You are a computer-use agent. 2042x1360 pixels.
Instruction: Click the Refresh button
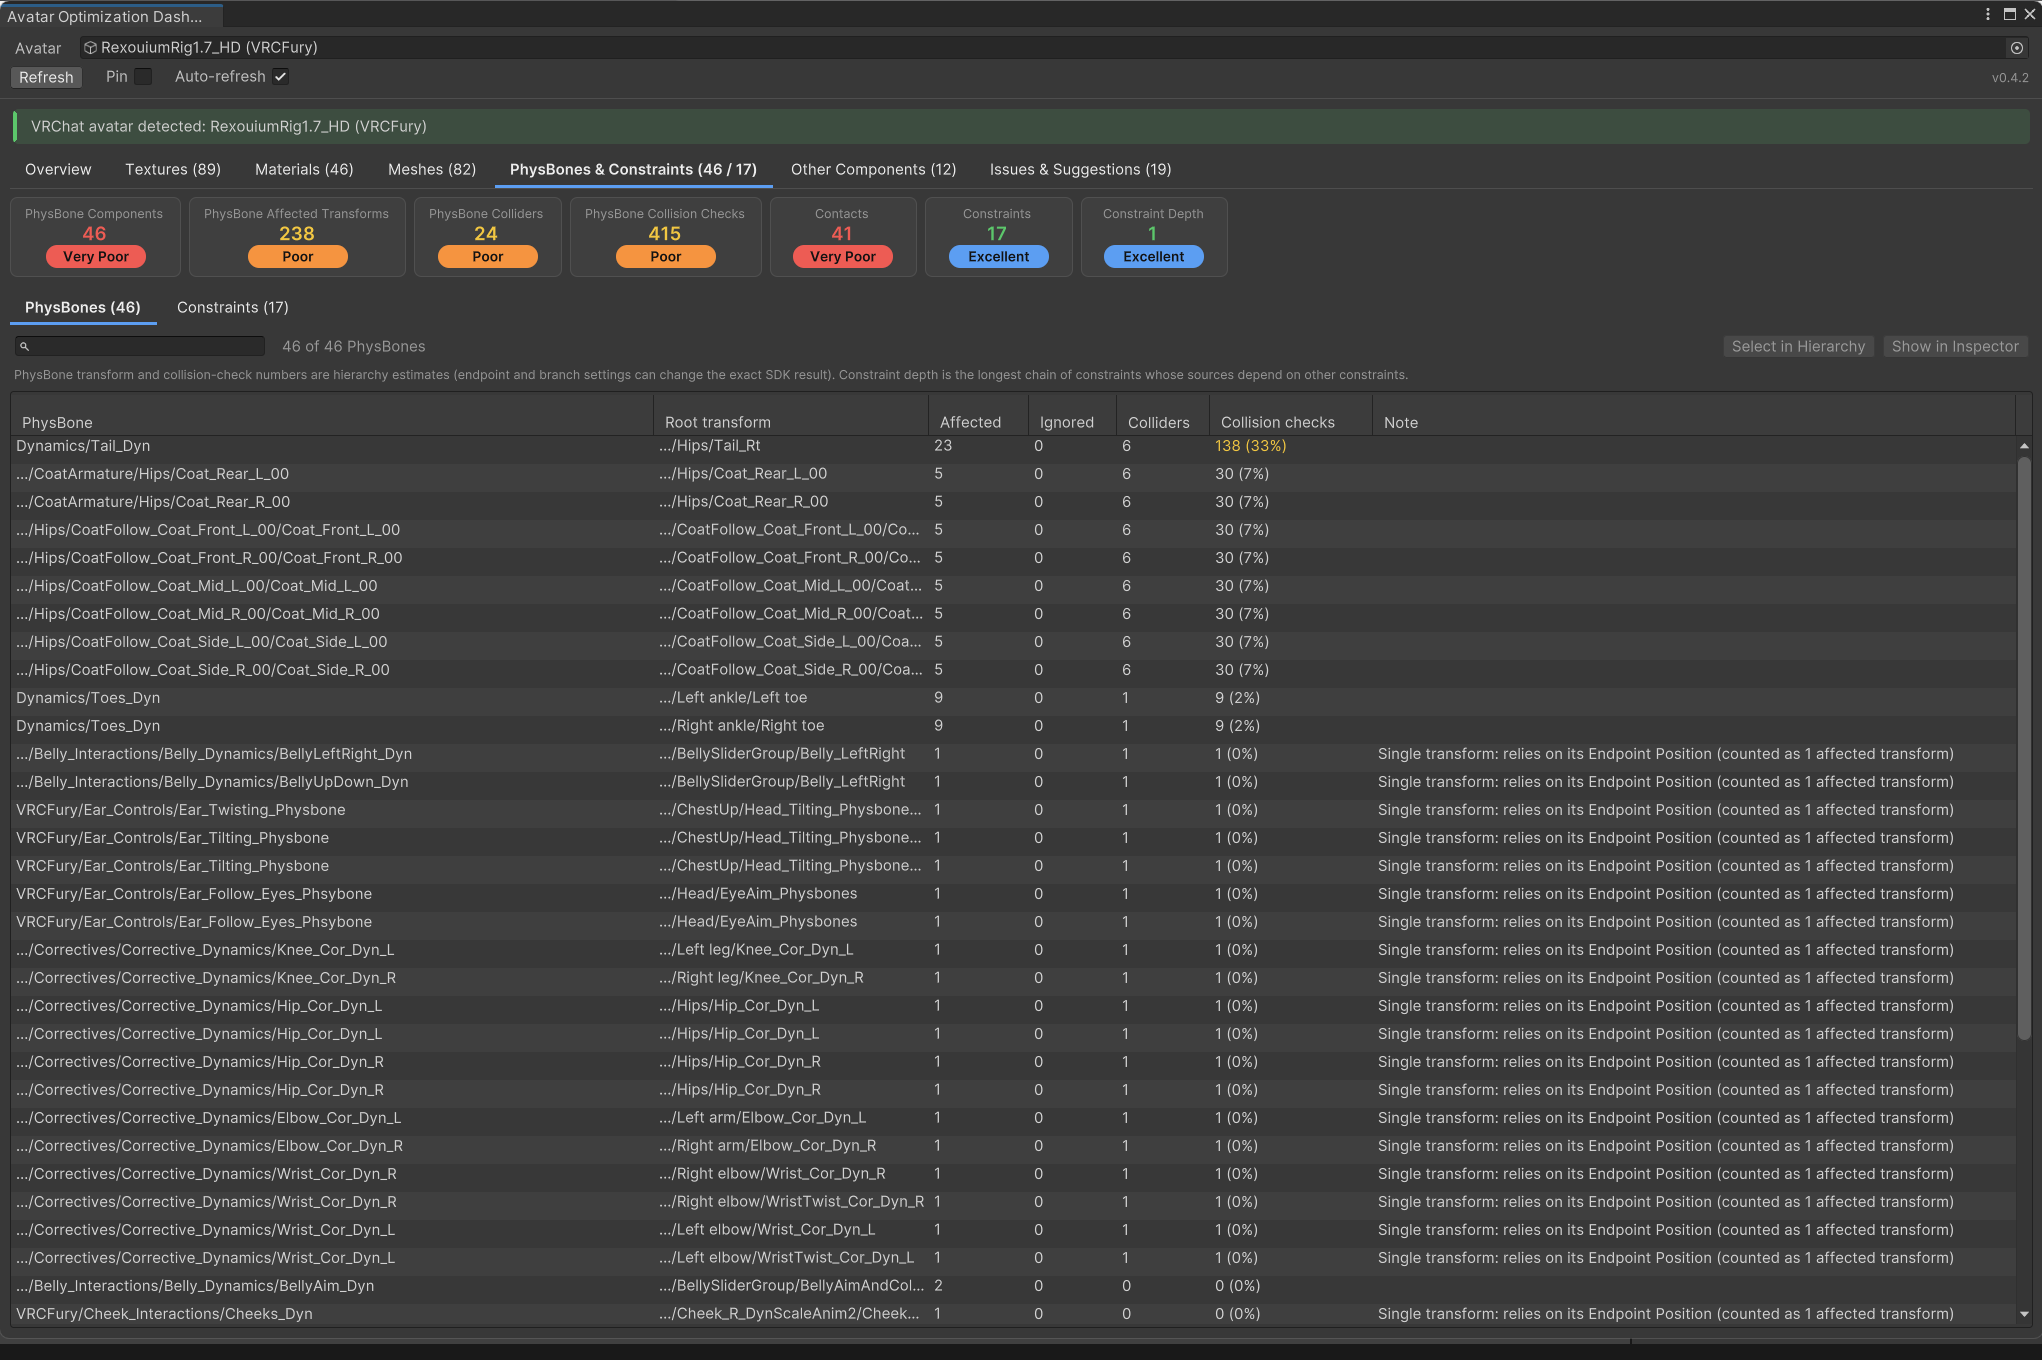pyautogui.click(x=46, y=77)
